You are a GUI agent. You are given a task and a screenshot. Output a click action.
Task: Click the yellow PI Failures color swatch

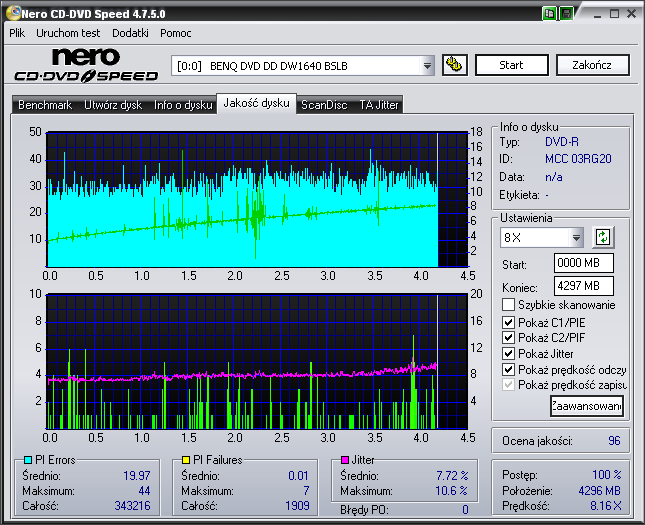pos(186,460)
